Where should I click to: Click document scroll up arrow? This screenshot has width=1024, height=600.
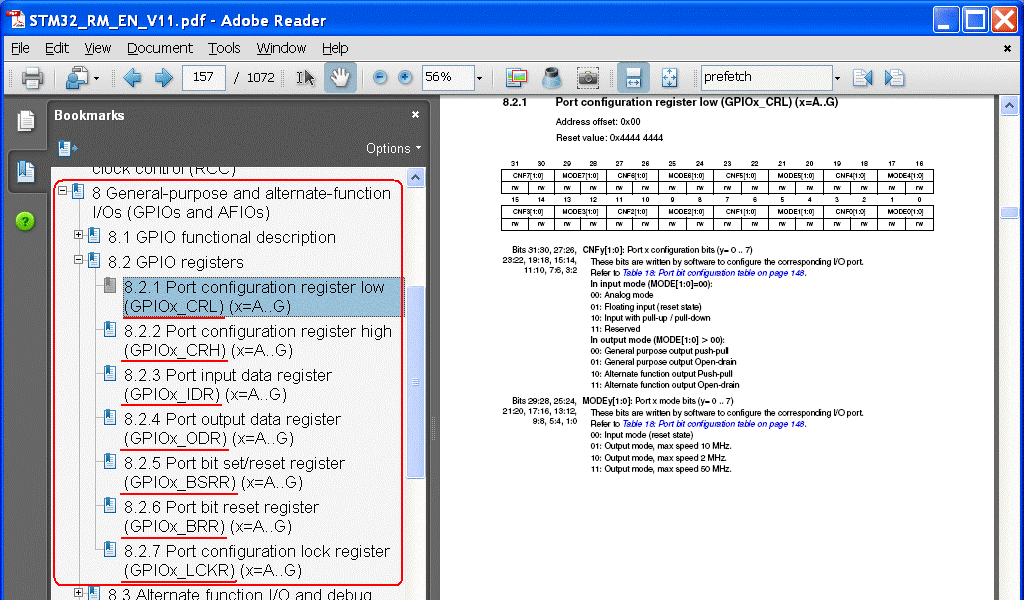click(x=1009, y=105)
